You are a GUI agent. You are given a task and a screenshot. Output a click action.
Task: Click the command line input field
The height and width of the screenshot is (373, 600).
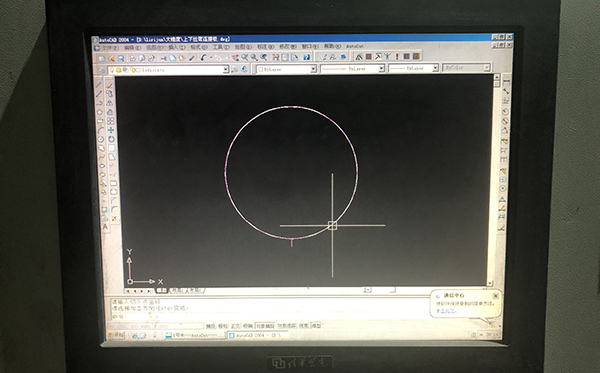(268, 316)
